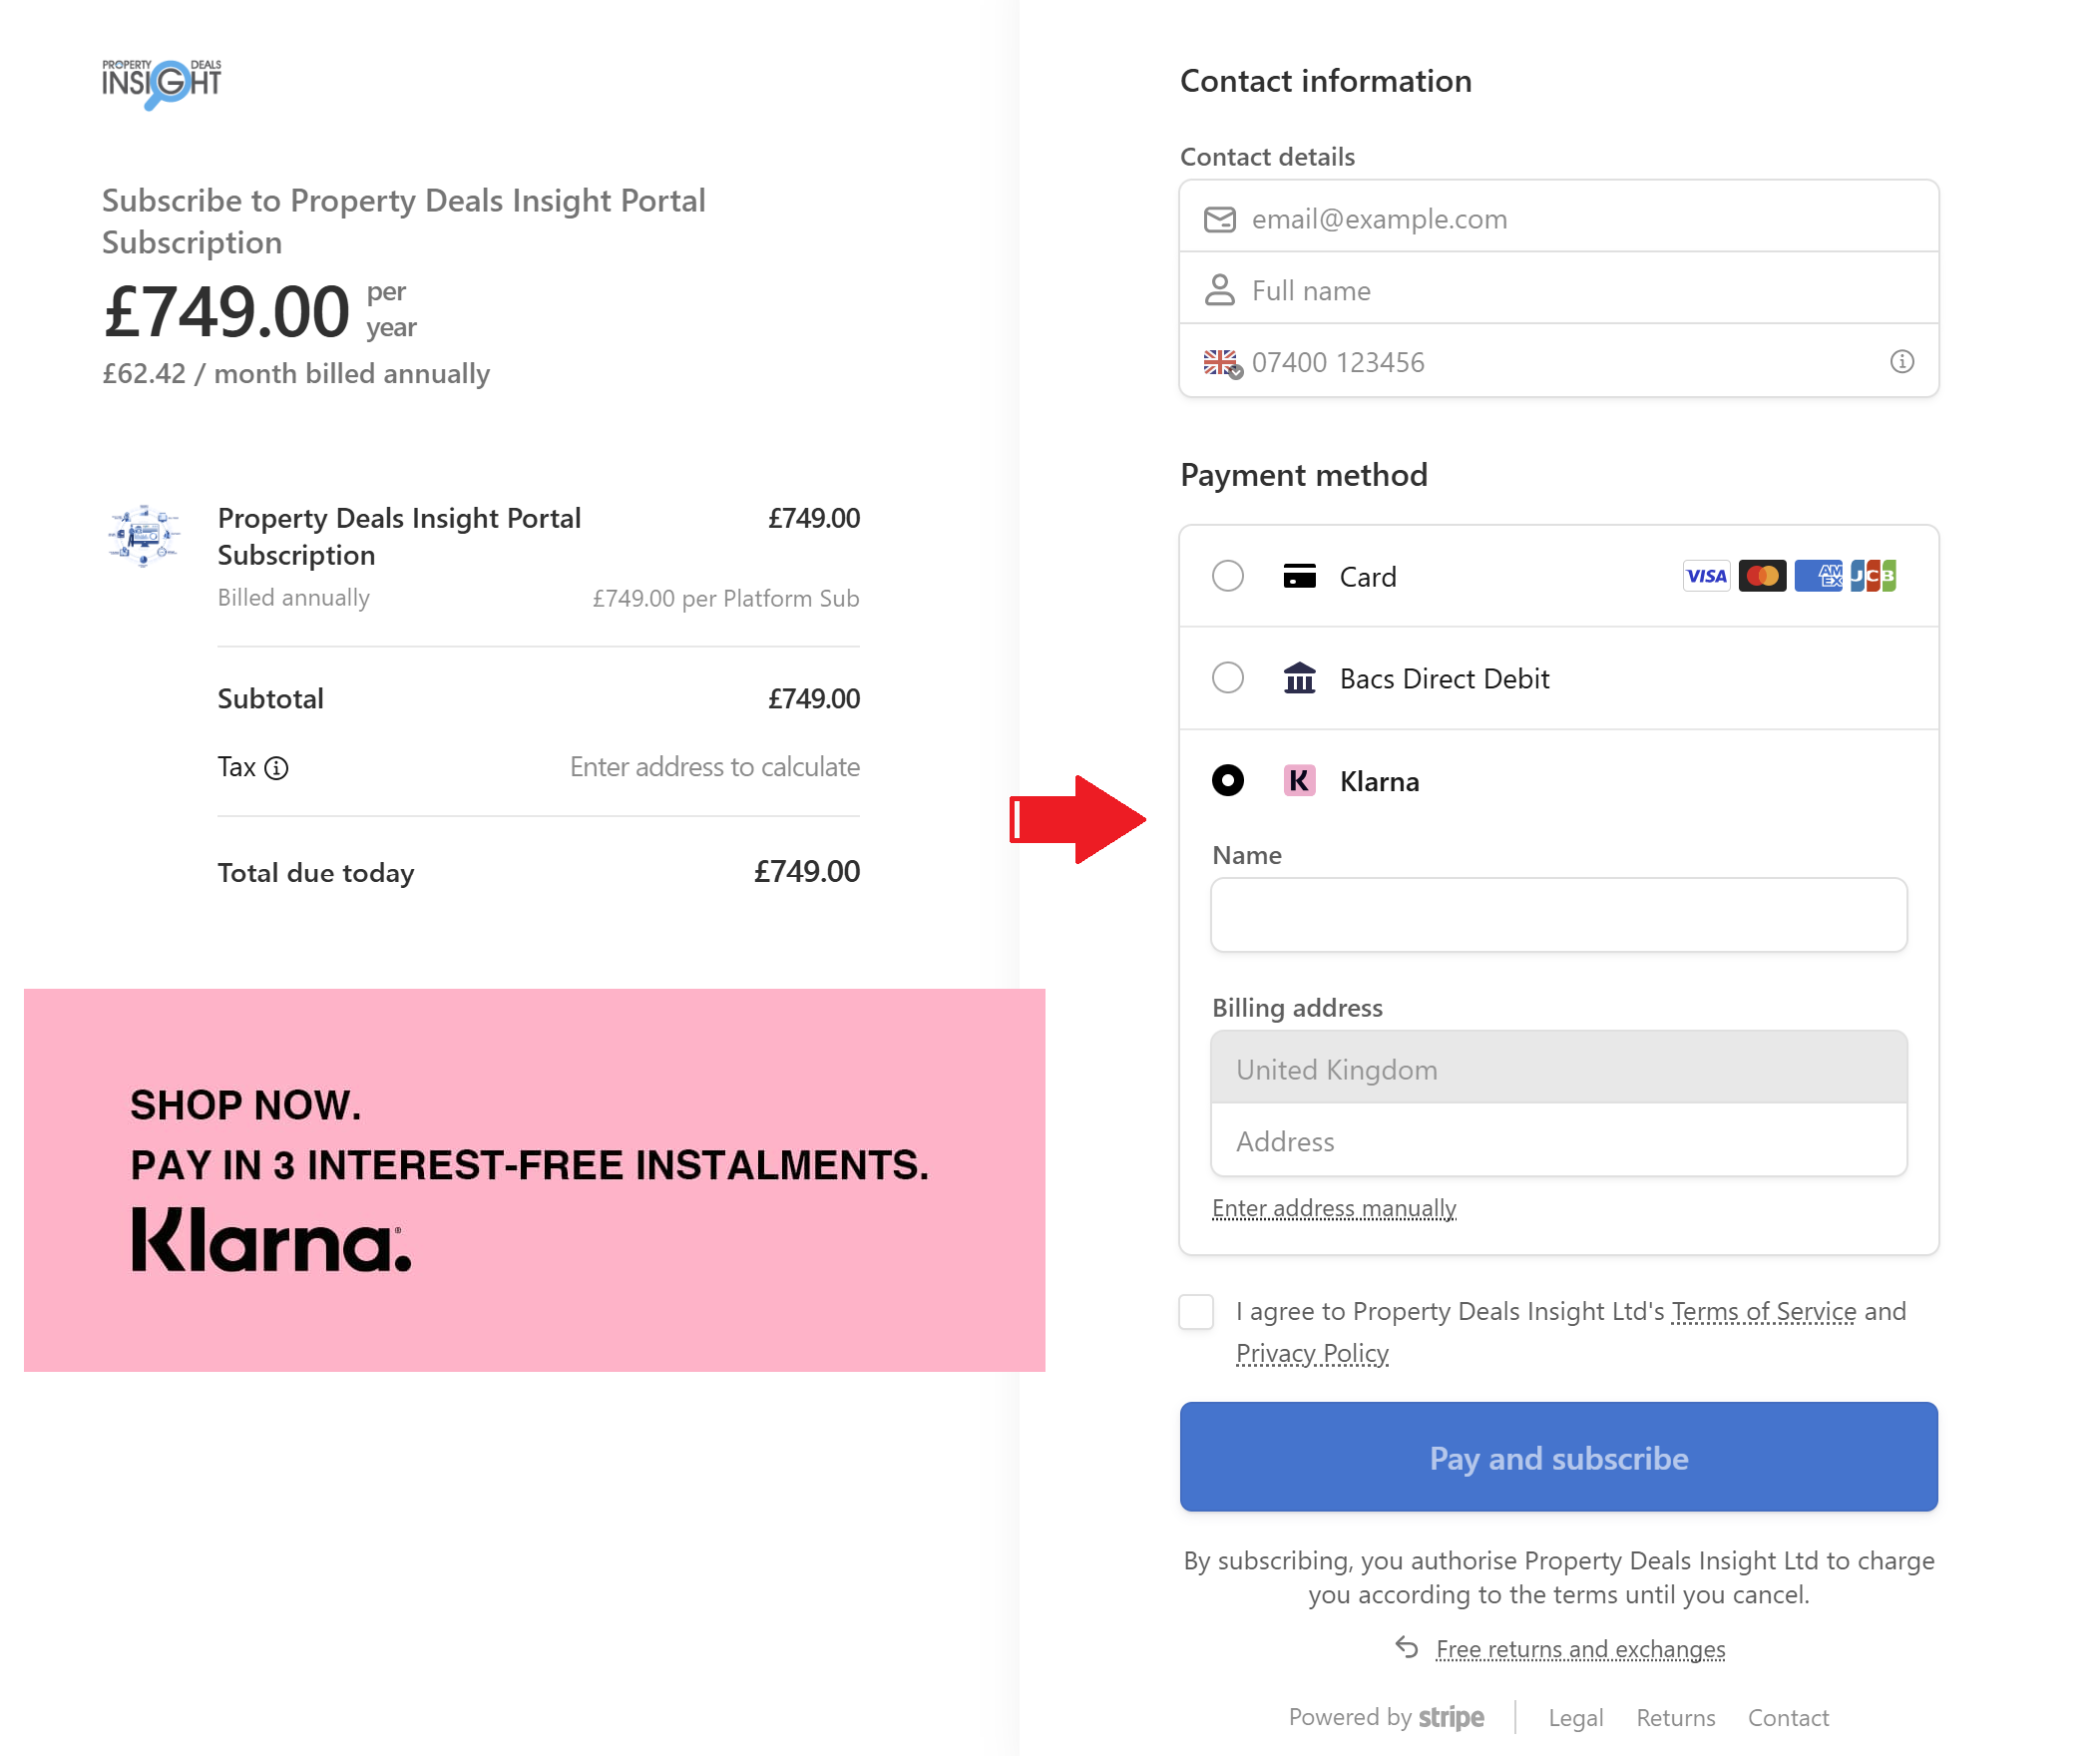Image resolution: width=2100 pixels, height=1756 pixels.
Task: Click the product subscription thumbnail image
Action: click(144, 536)
